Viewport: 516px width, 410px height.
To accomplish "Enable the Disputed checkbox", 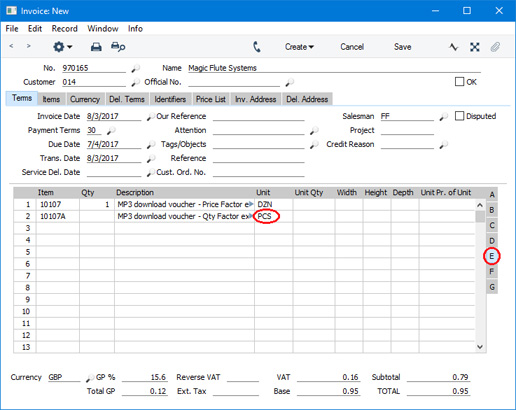I will coord(459,116).
